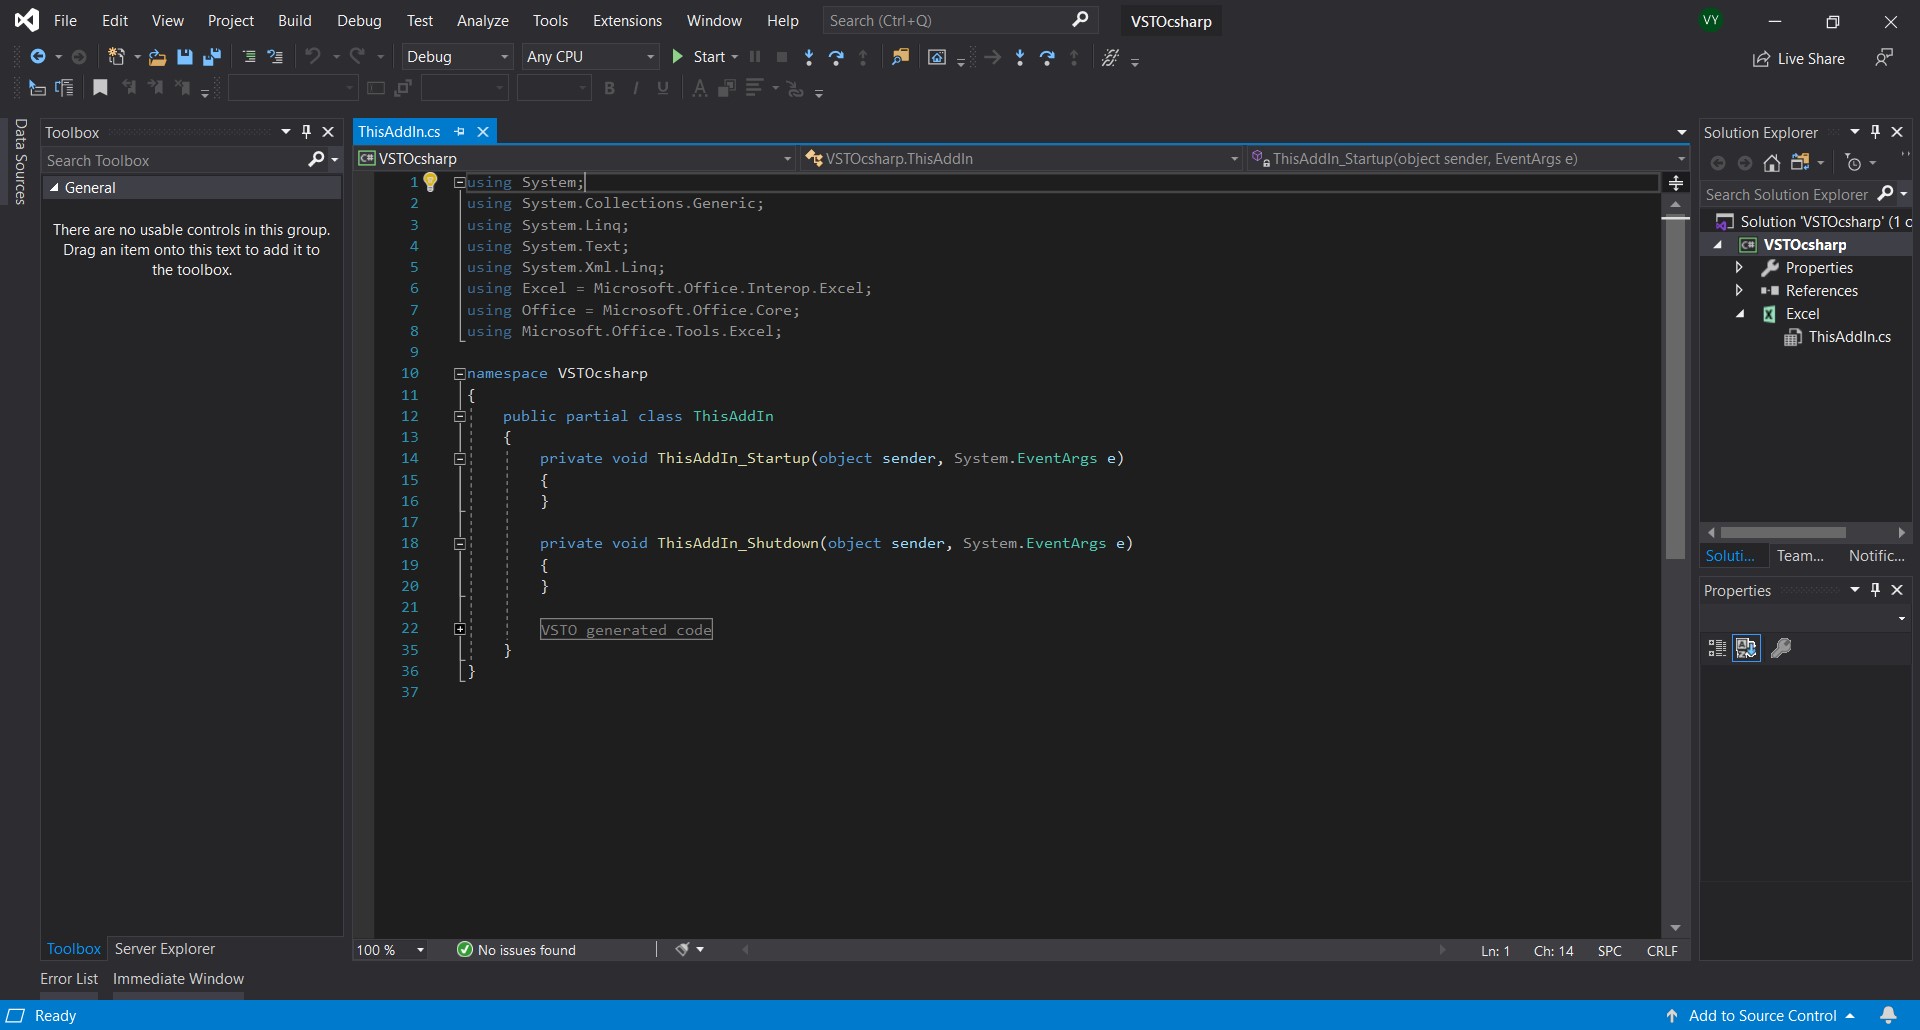Click the Categorized view icon in Properties
1920x1030 pixels.
(x=1717, y=648)
